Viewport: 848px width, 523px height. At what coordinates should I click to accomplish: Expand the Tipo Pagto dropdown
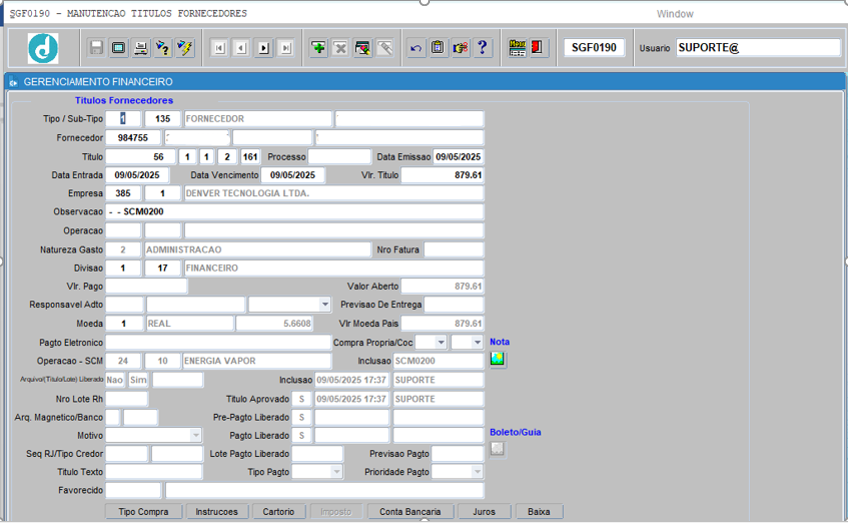pyautogui.click(x=336, y=472)
